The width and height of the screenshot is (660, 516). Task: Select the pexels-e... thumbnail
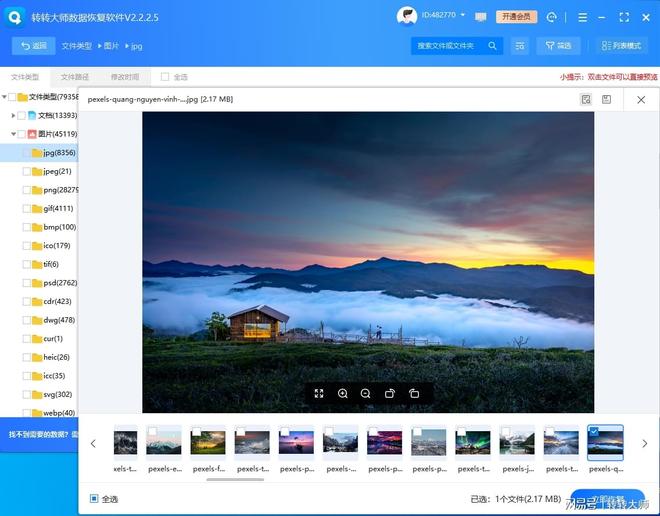pyautogui.click(x=164, y=443)
